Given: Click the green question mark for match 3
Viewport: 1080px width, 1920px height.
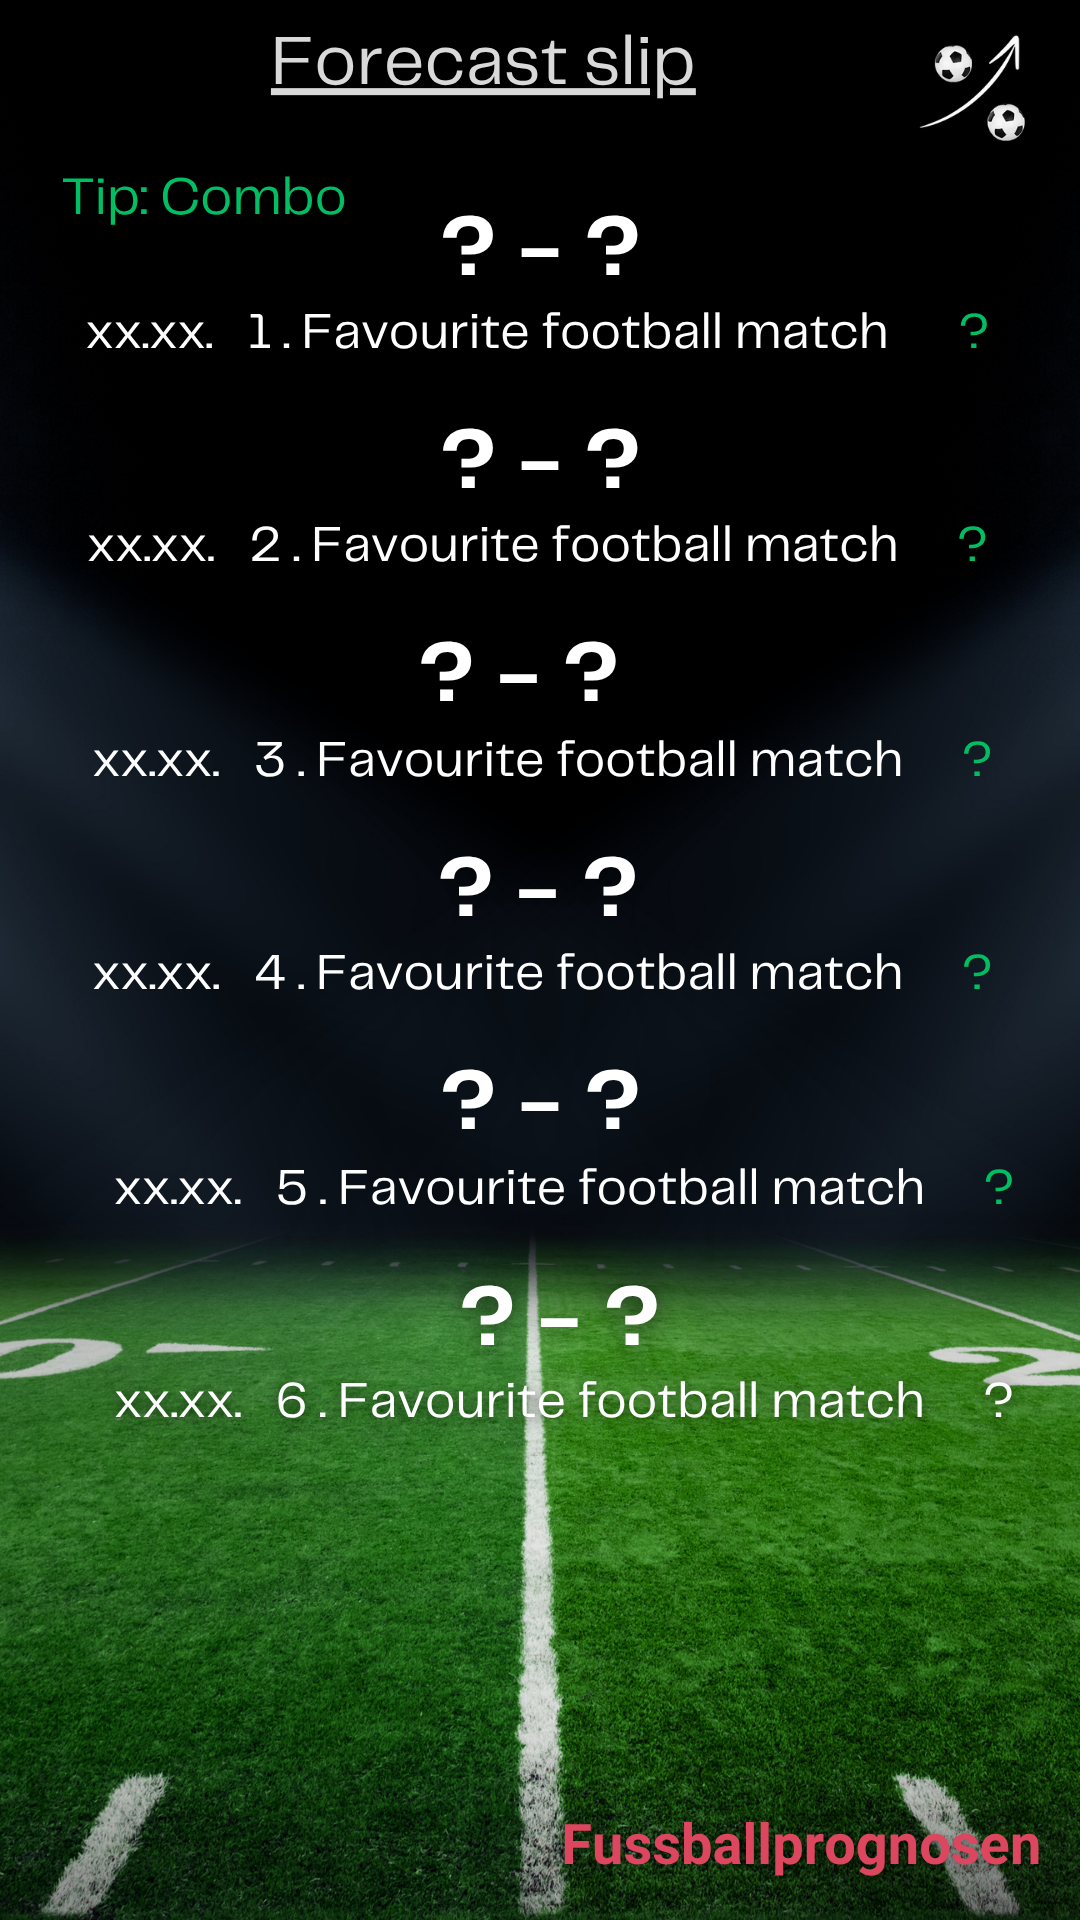Looking at the screenshot, I should [977, 760].
